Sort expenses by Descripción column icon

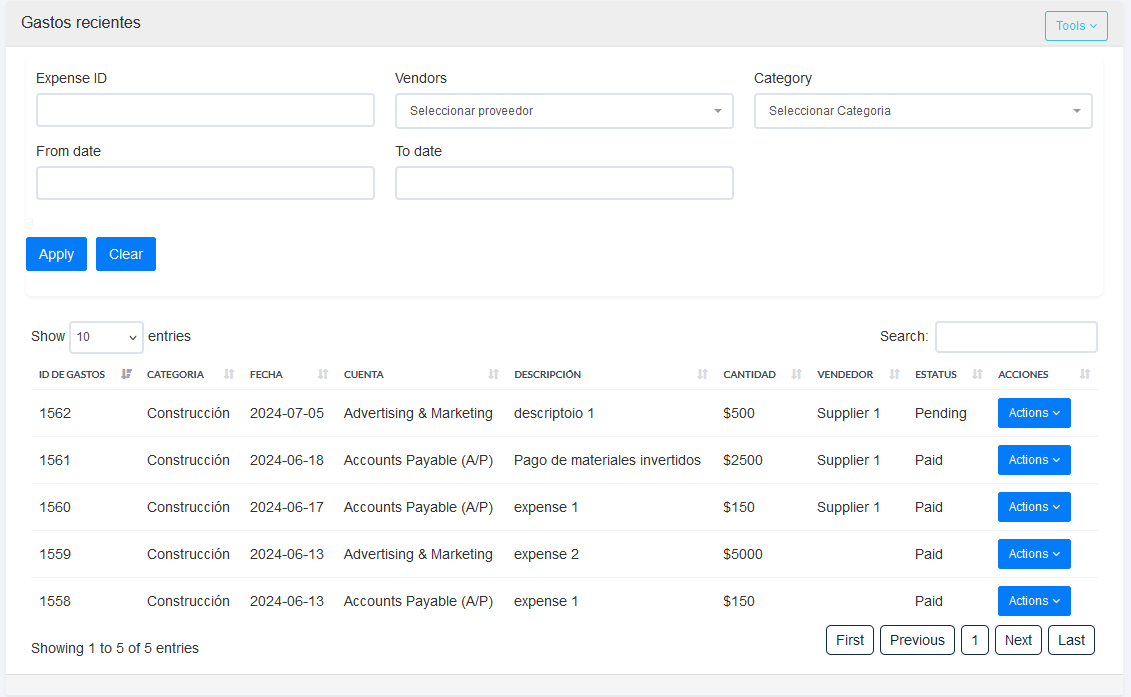coord(702,374)
